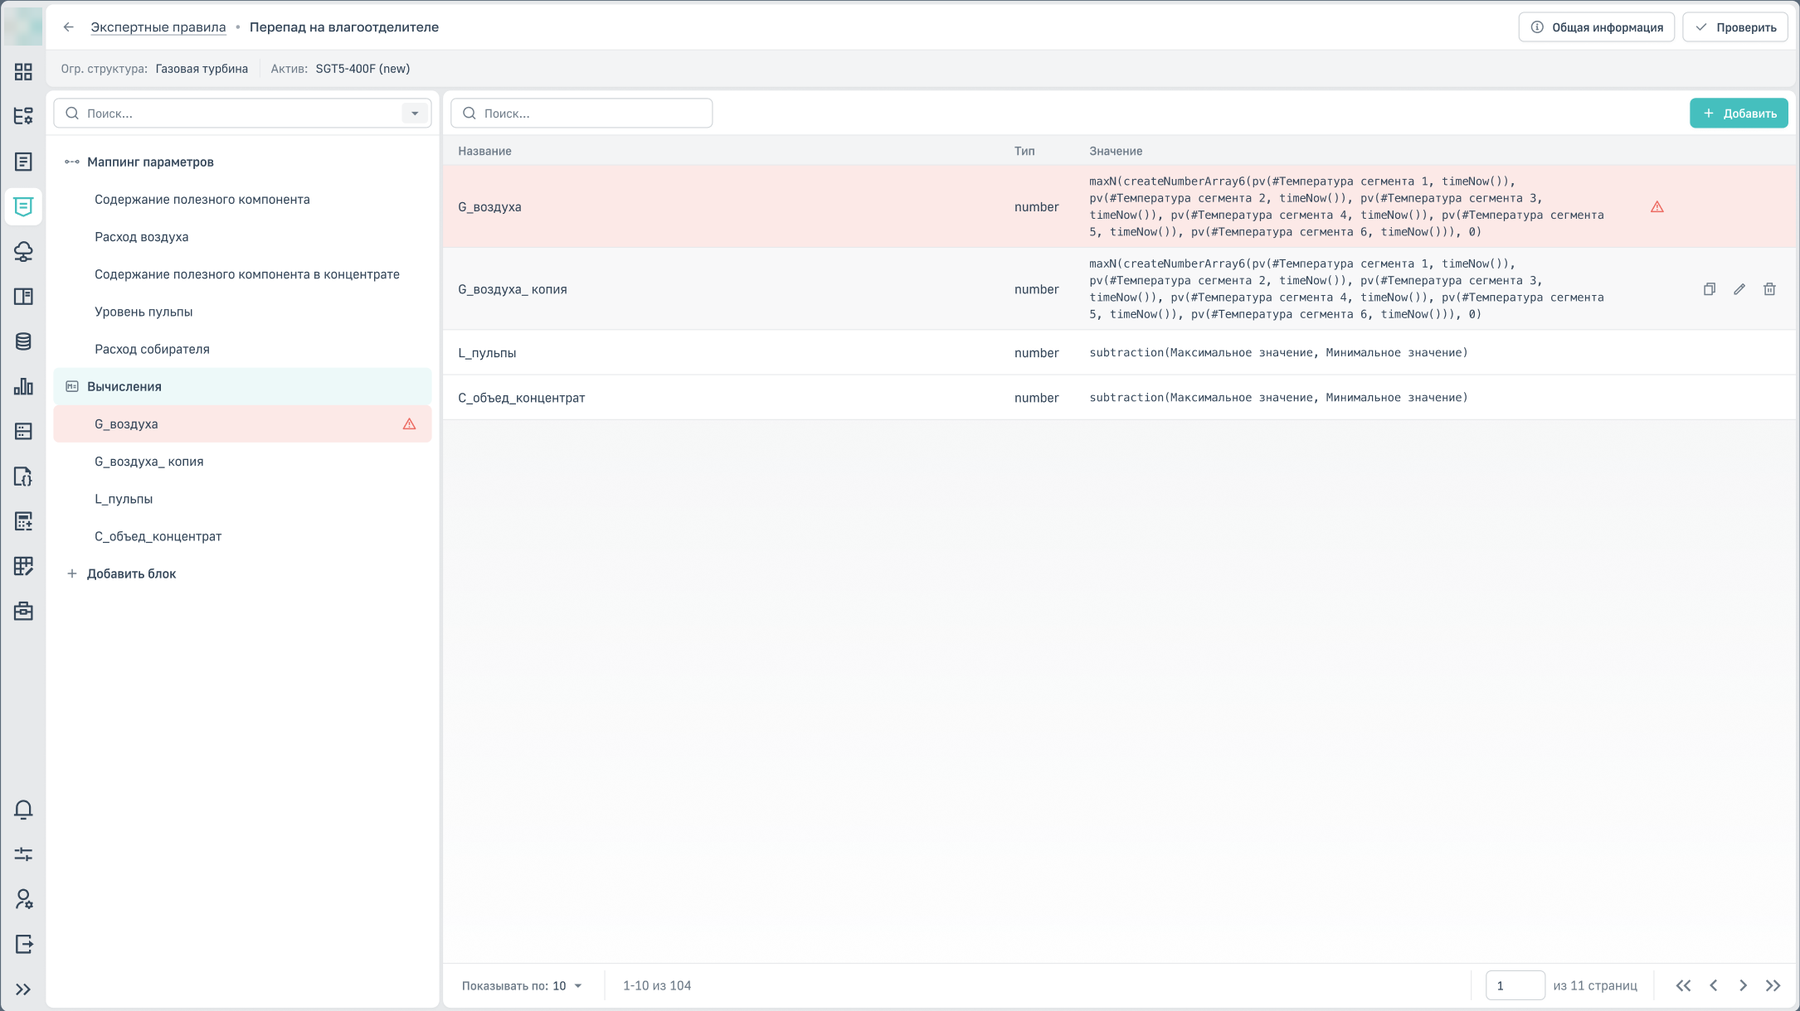Open notifications bell icon
Image resolution: width=1800 pixels, height=1011 pixels.
coord(23,809)
